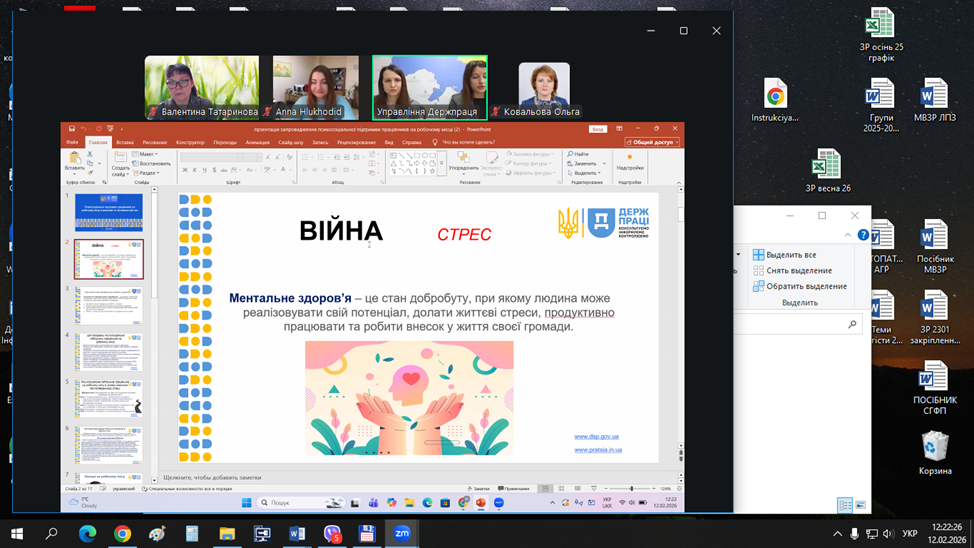Click the Explorer help question mark icon
The height and width of the screenshot is (548, 974).
(863, 235)
